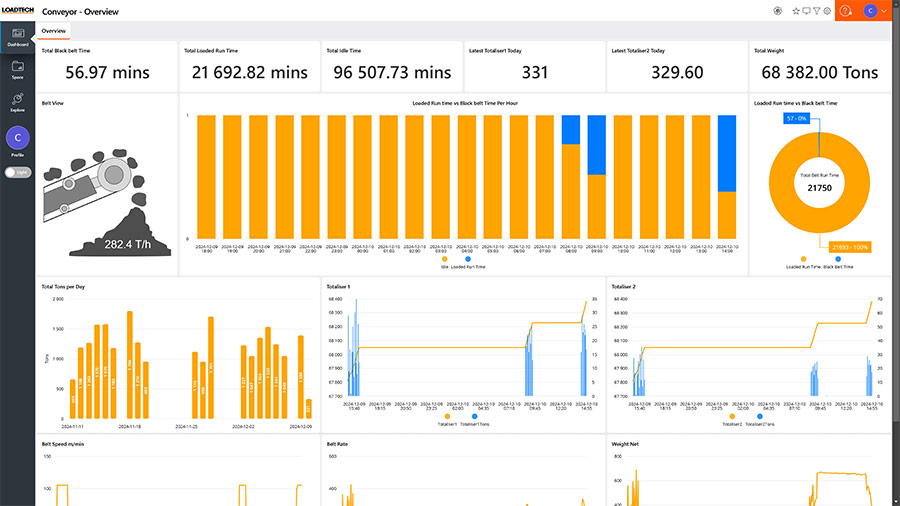Click the orange help question mark icon
This screenshot has height=506, width=900.
tap(846, 11)
